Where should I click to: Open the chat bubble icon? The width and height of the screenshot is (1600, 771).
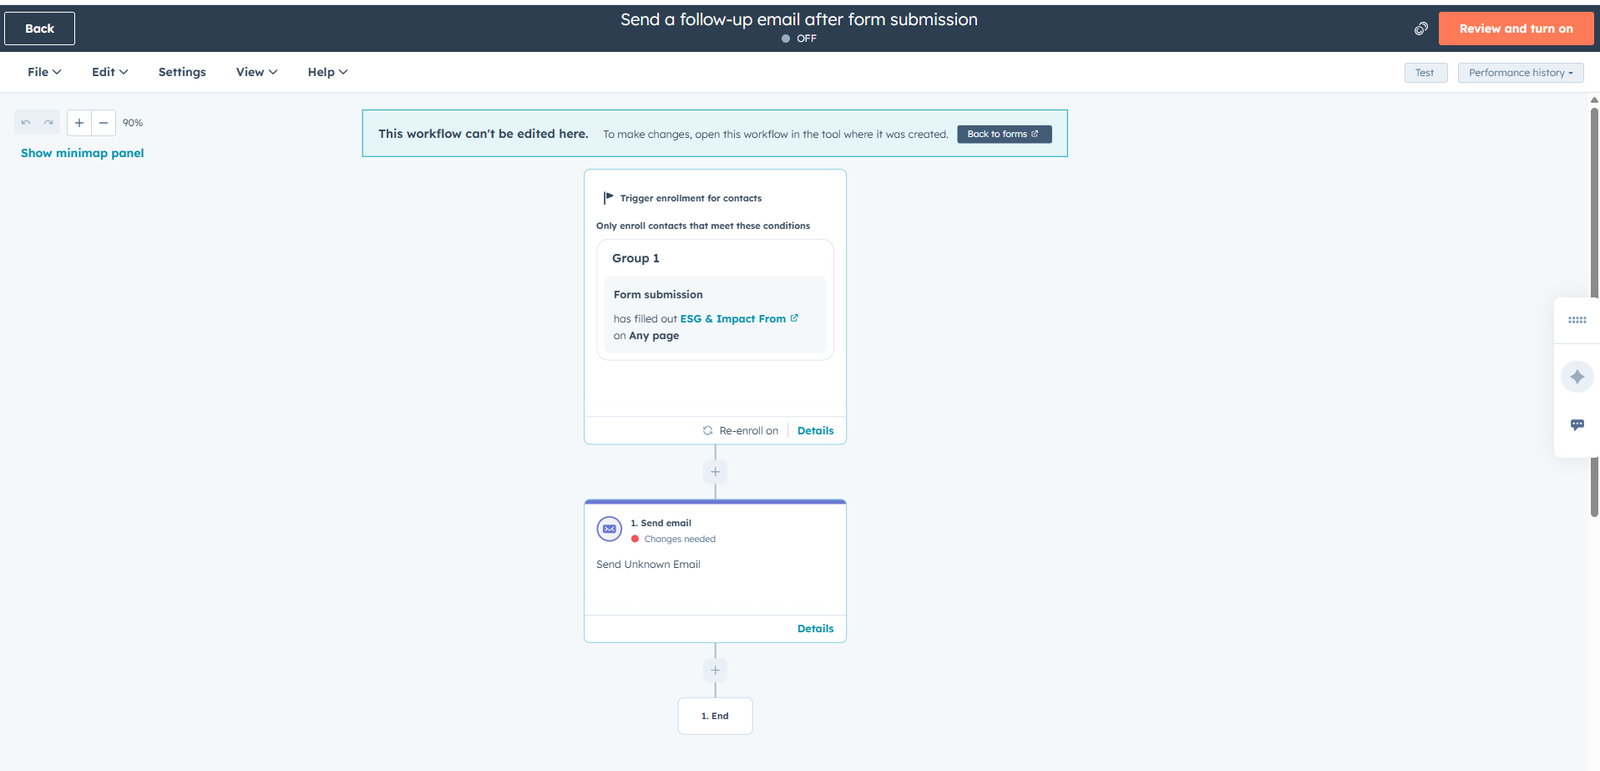coord(1577,425)
